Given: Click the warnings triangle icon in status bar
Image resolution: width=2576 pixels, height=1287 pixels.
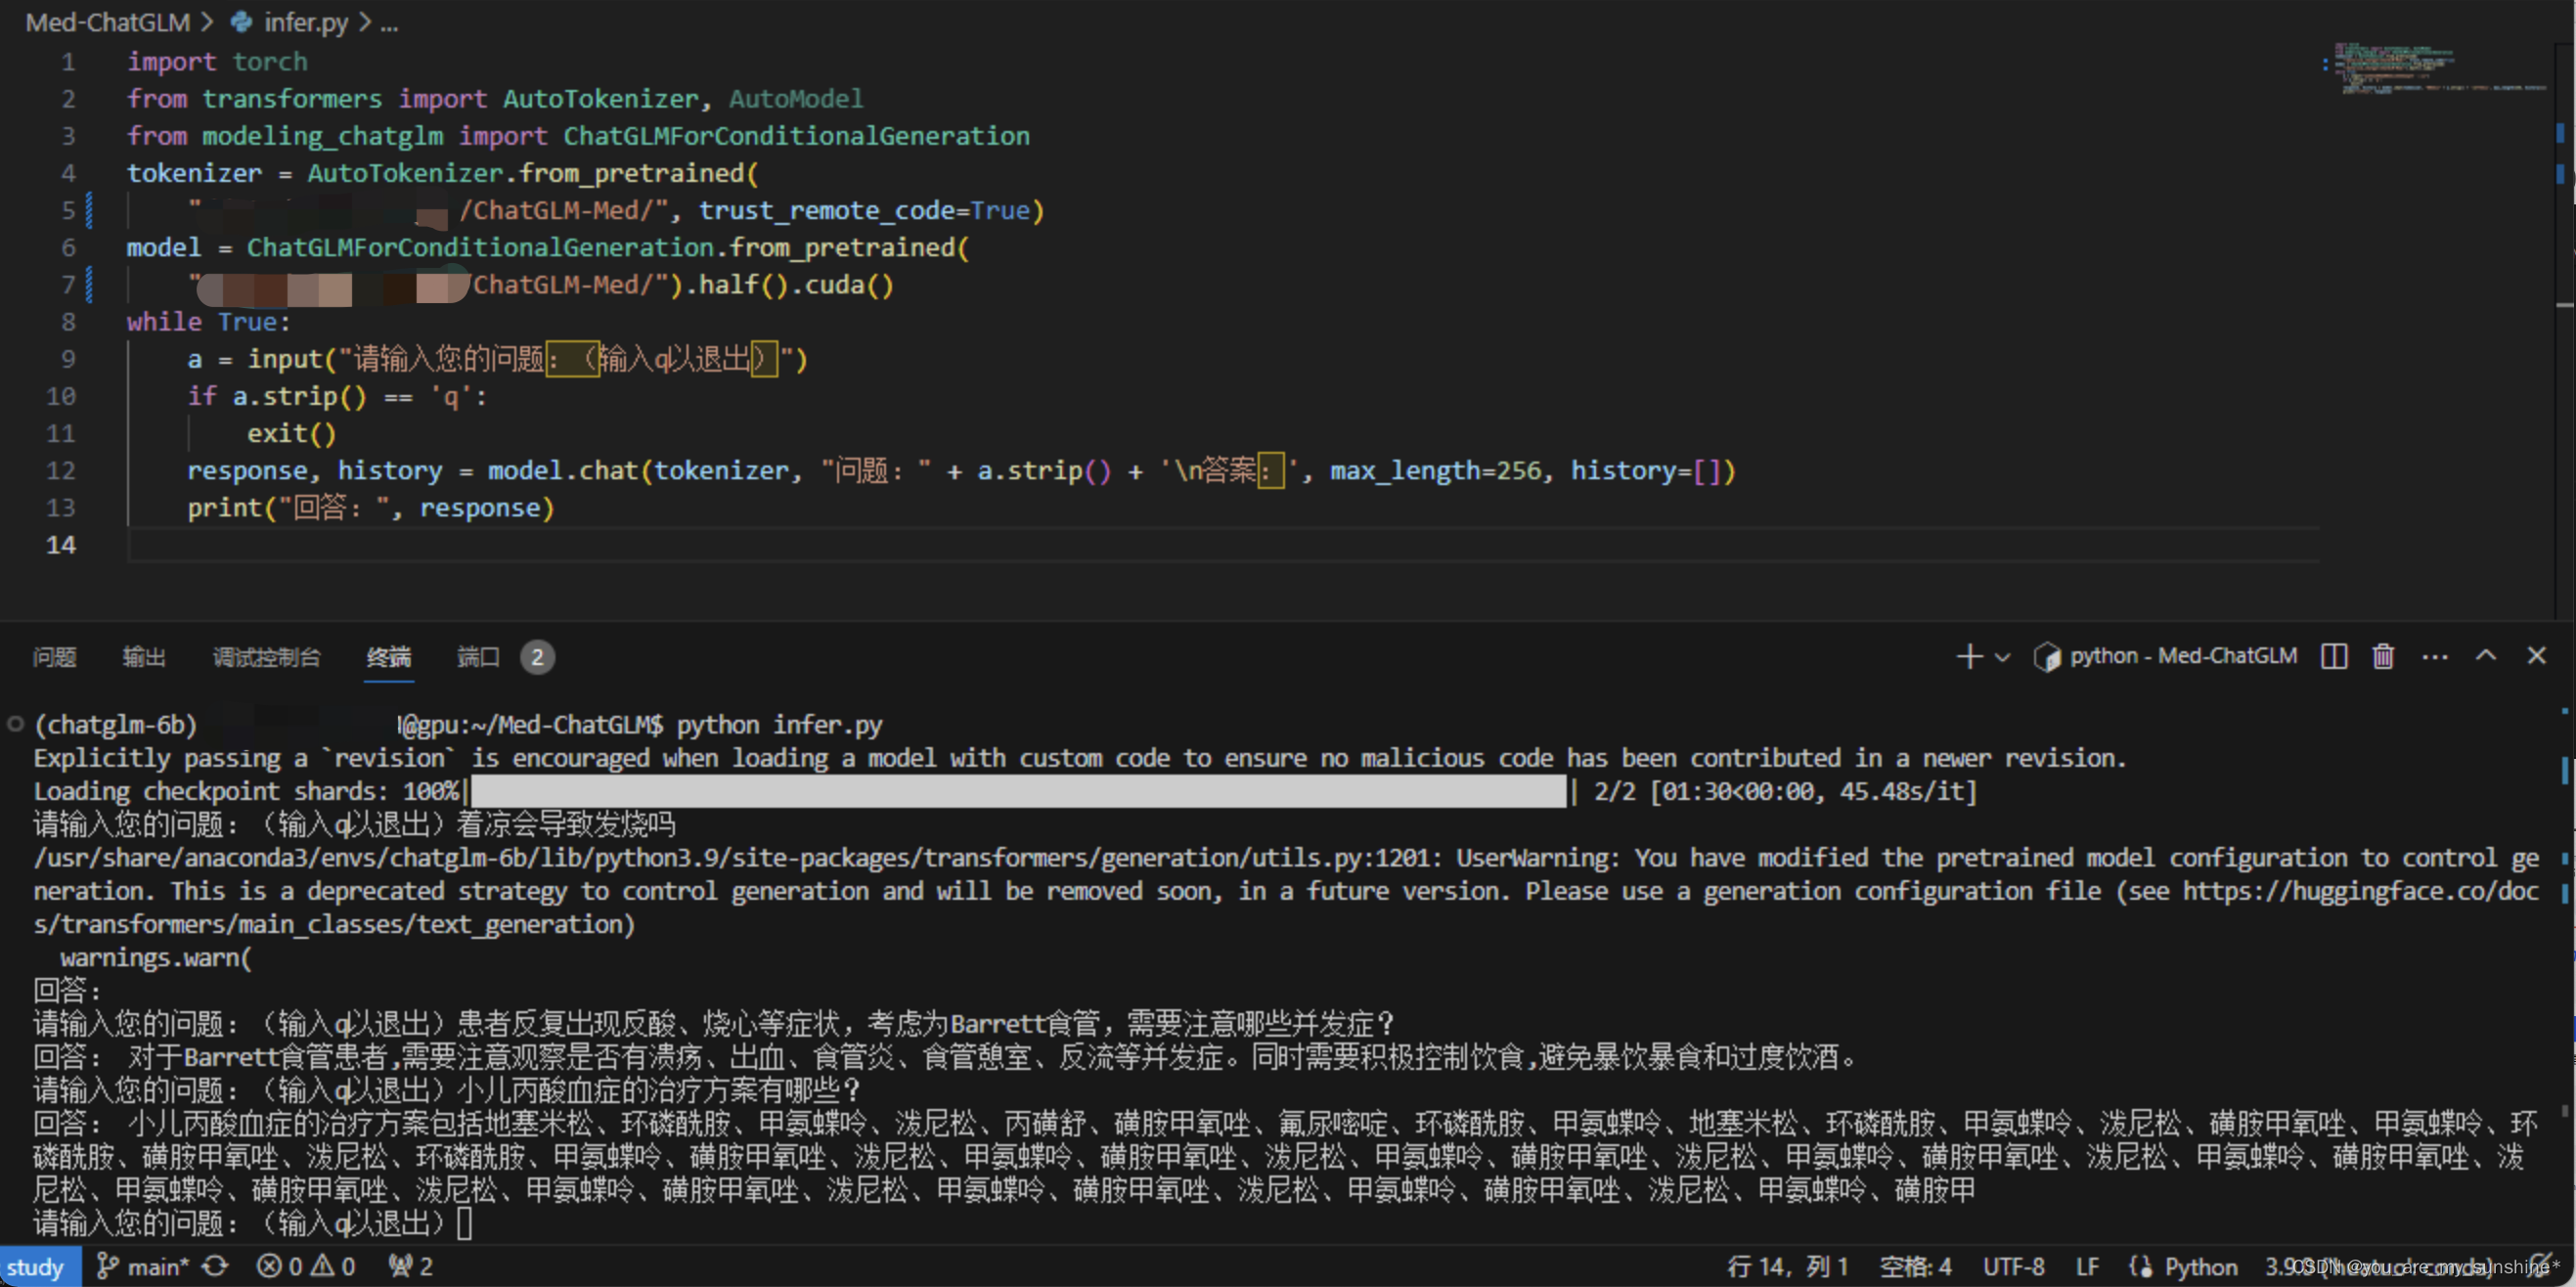Looking at the screenshot, I should click(x=323, y=1265).
